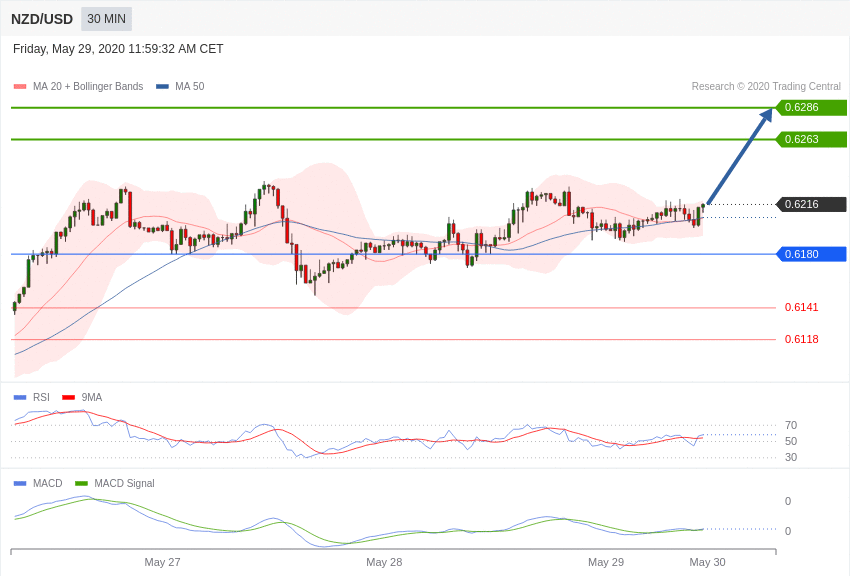Click the MA 50 legend label

[190, 86]
